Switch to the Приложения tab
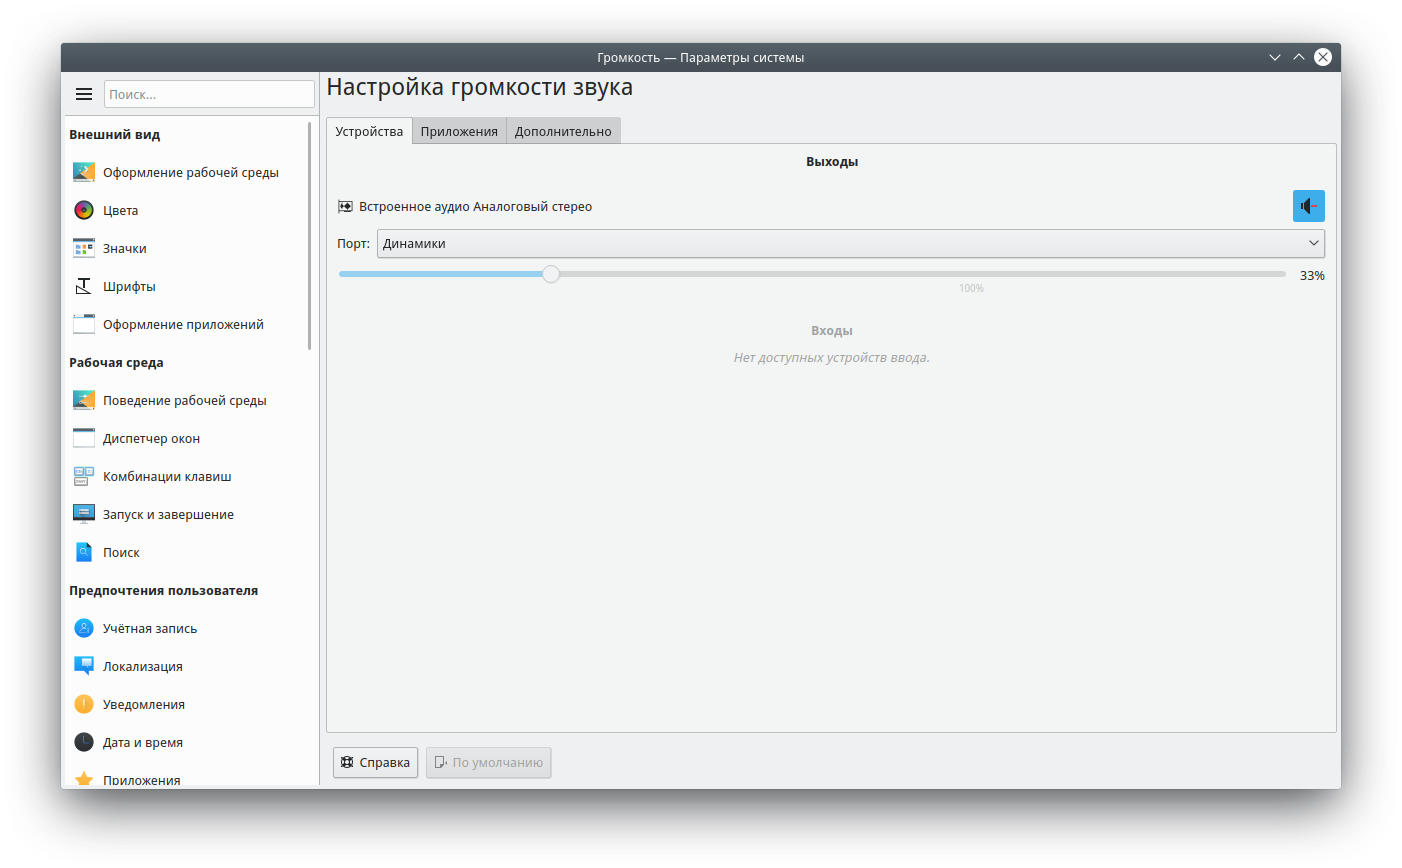The height and width of the screenshot is (868, 1402). click(459, 131)
